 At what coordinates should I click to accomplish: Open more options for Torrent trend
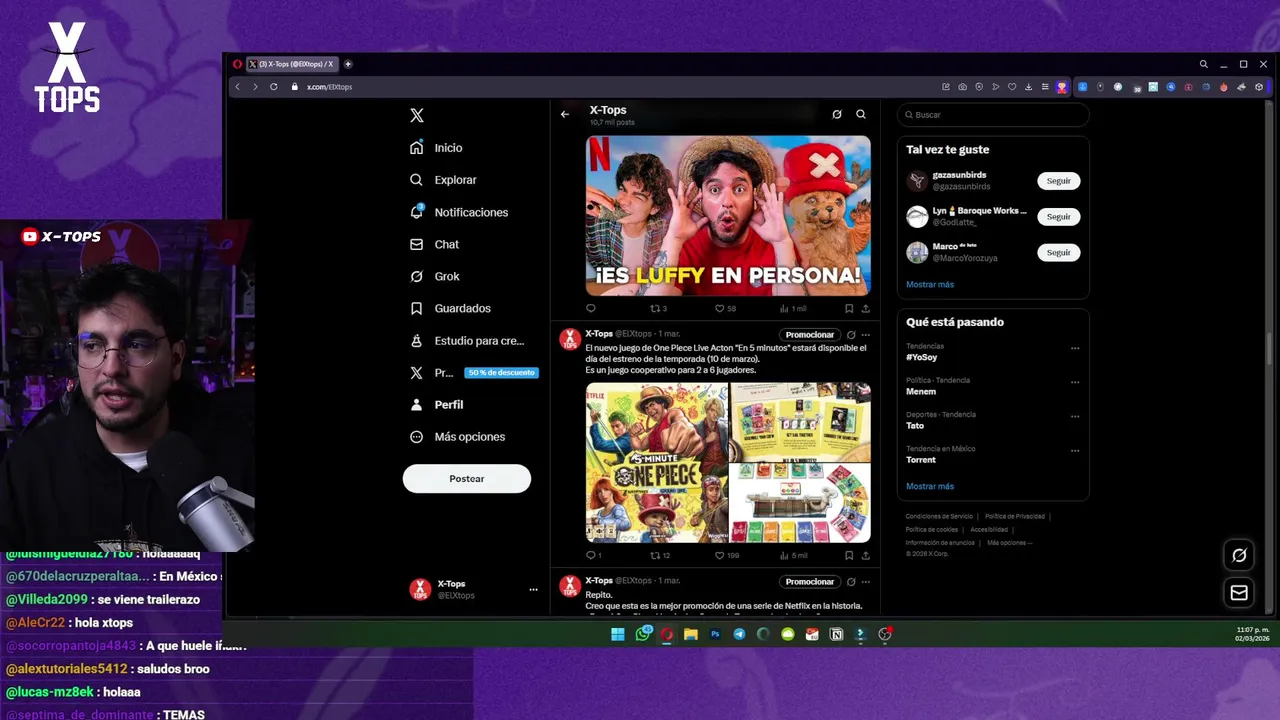[x=1075, y=450]
